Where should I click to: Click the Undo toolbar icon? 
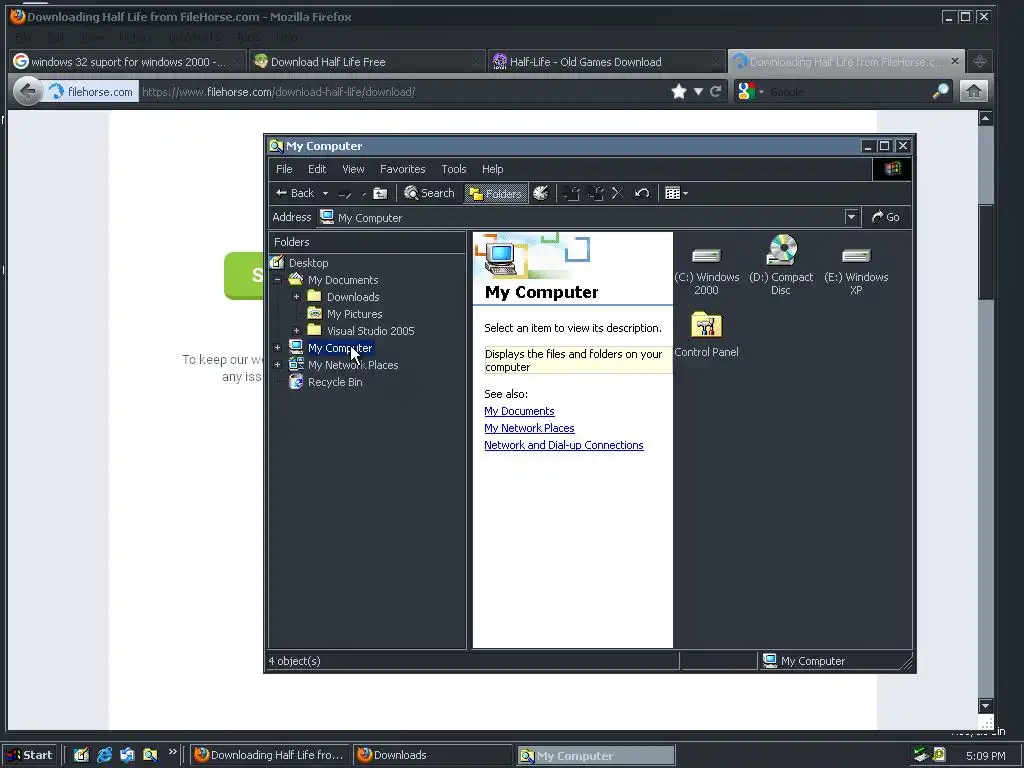tap(642, 193)
